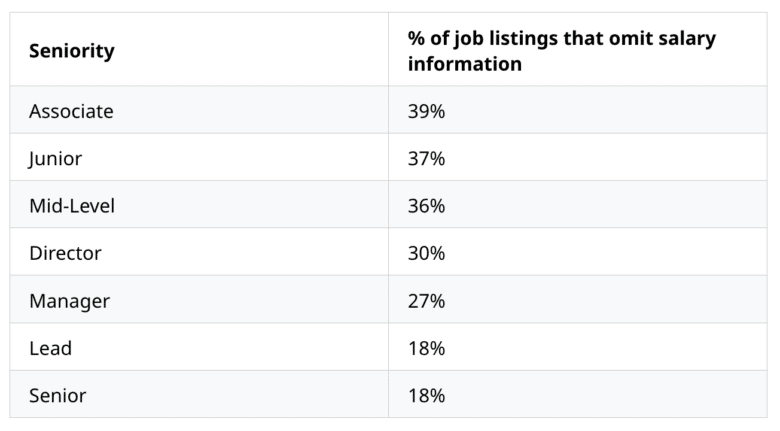The height and width of the screenshot is (431, 780).
Task: Select the 36% Mid-Level percentage
Action: [x=426, y=206]
